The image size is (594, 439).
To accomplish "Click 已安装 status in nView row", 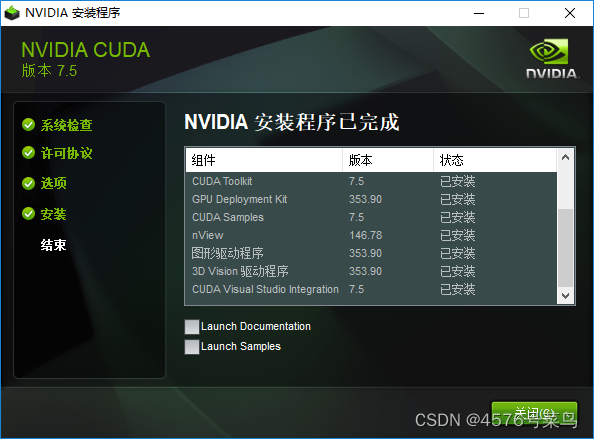I will (458, 235).
